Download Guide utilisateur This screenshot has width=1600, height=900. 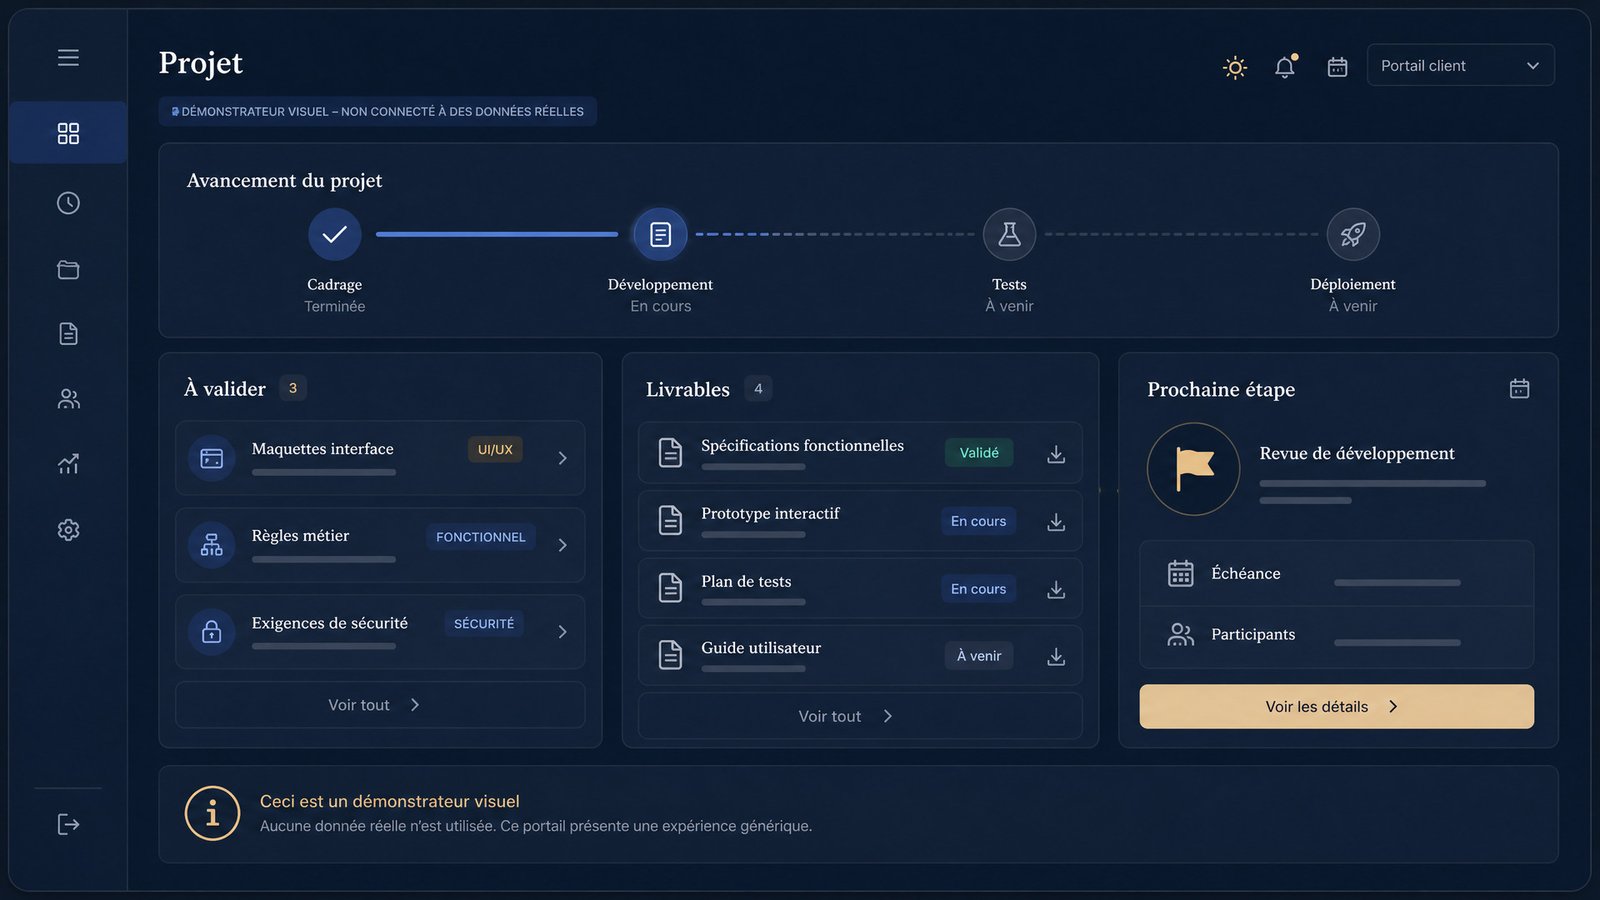point(1056,656)
